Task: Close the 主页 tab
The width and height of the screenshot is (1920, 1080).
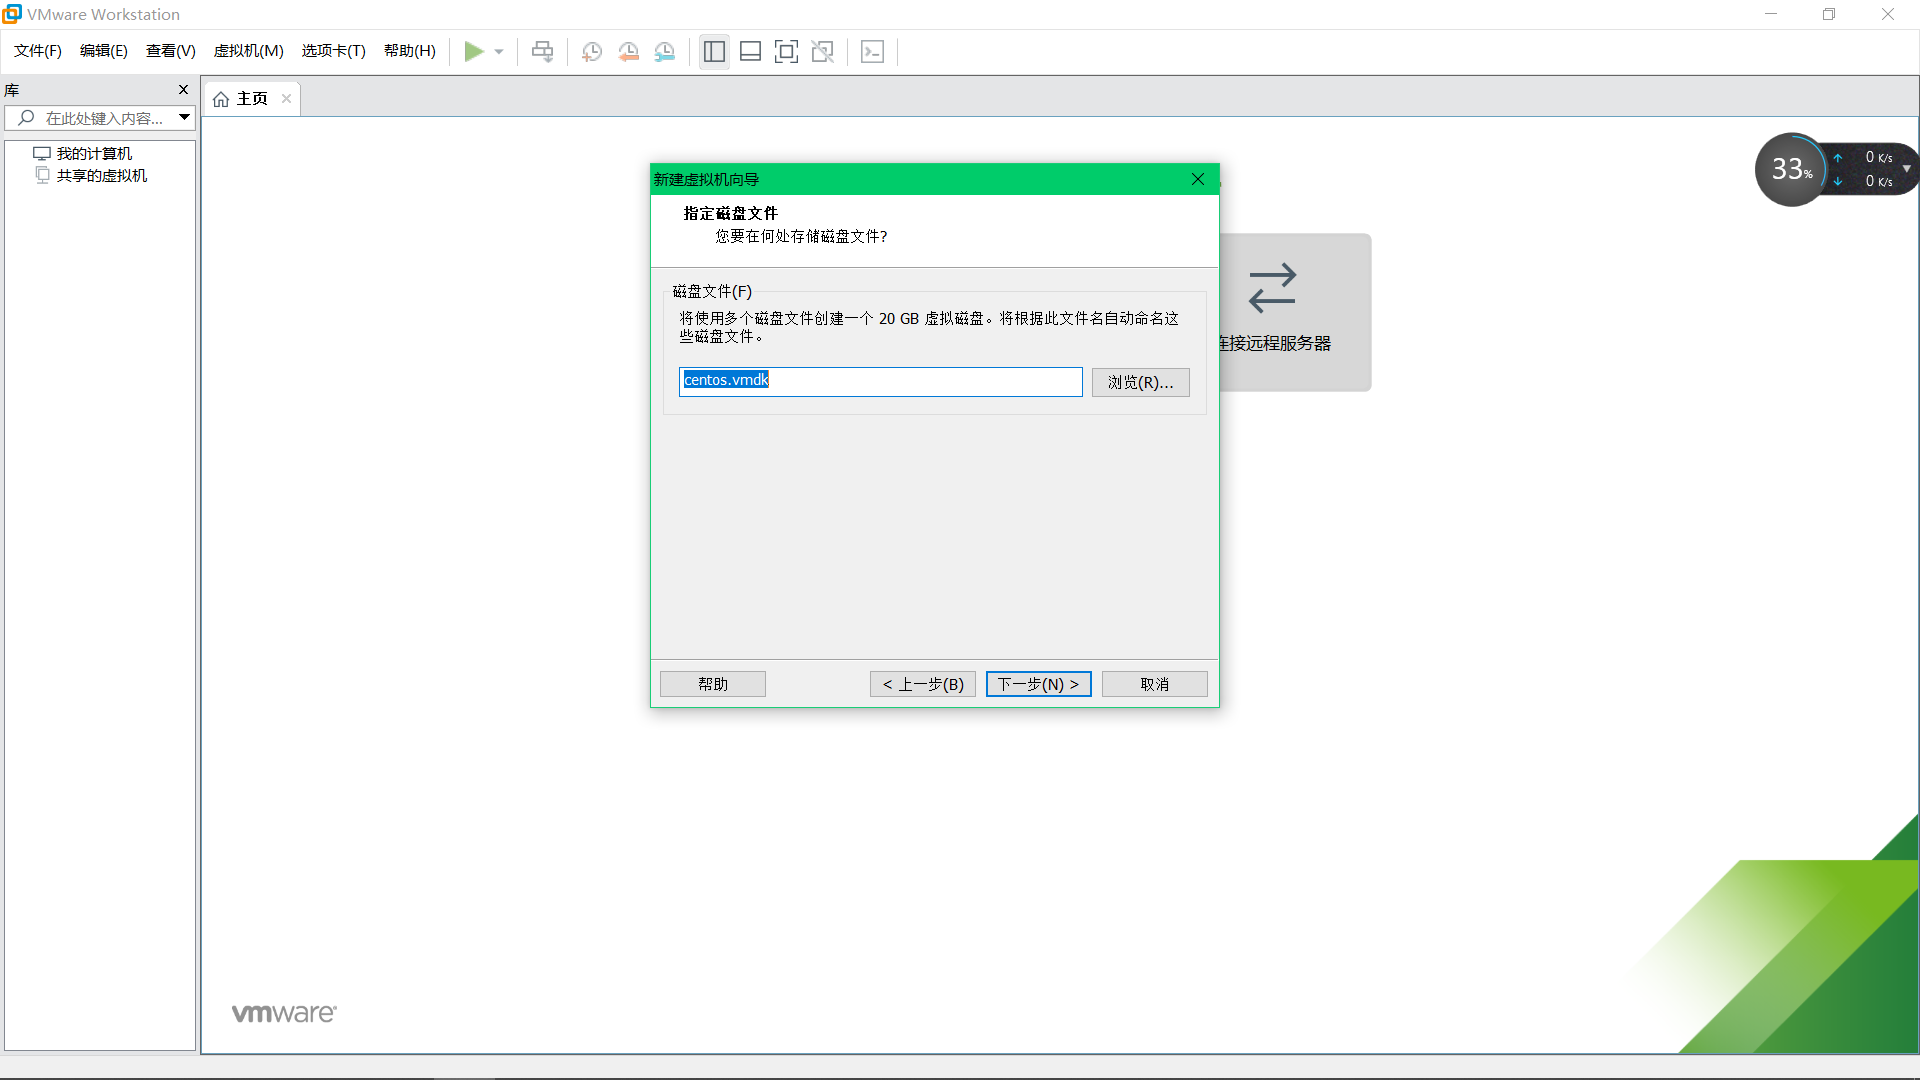Action: click(287, 98)
